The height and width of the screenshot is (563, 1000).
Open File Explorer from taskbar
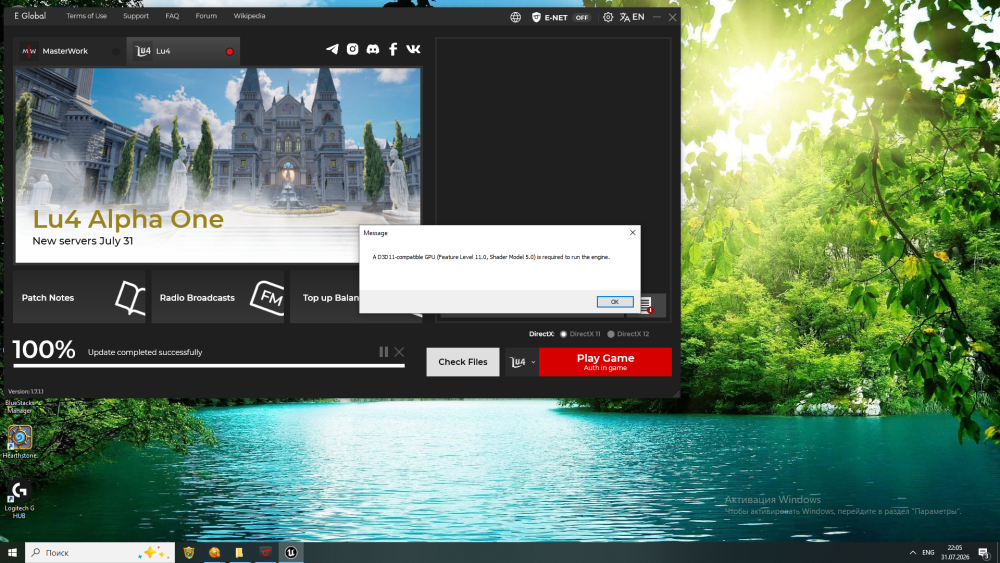tap(240, 553)
